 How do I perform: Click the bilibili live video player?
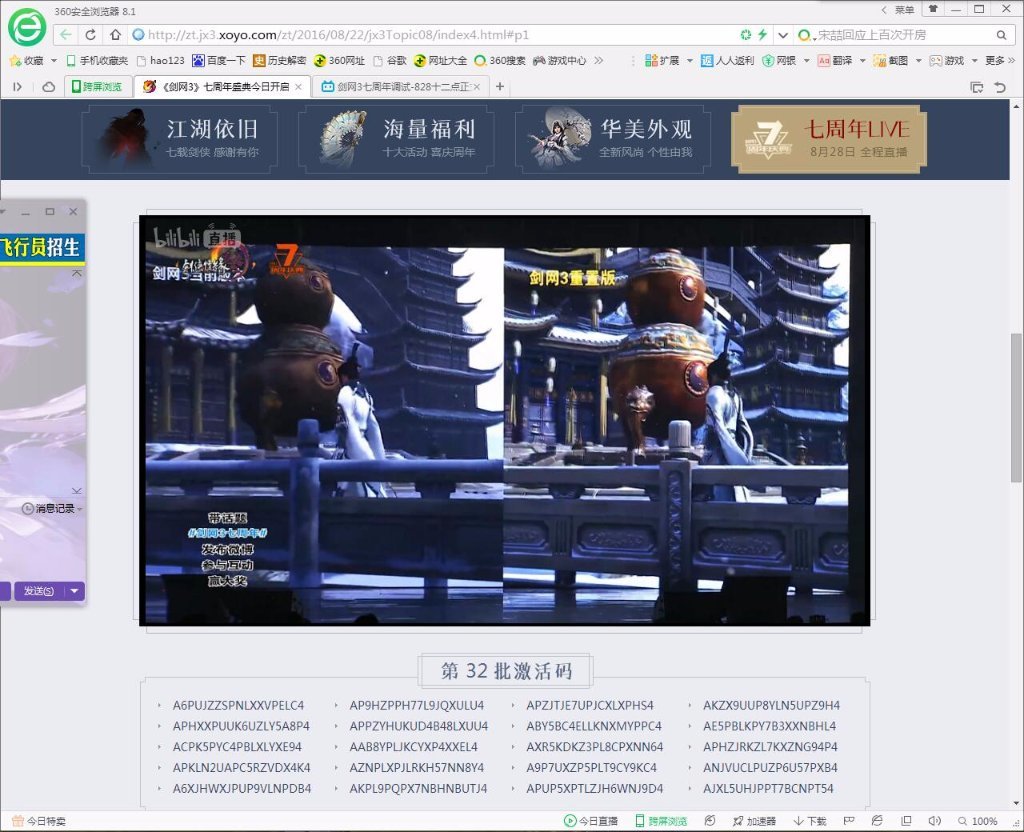pyautogui.click(x=504, y=421)
